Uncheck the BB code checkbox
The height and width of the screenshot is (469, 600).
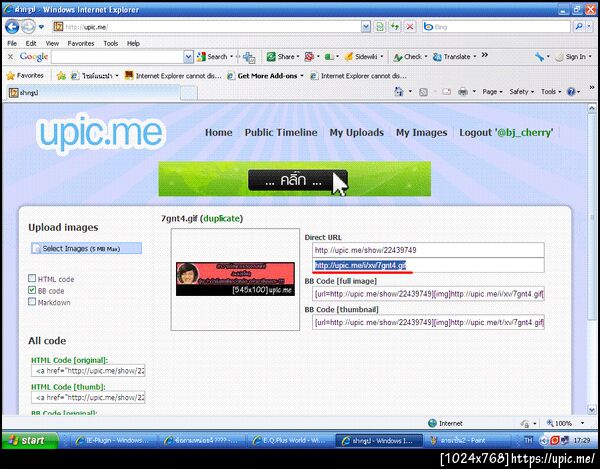(x=32, y=290)
